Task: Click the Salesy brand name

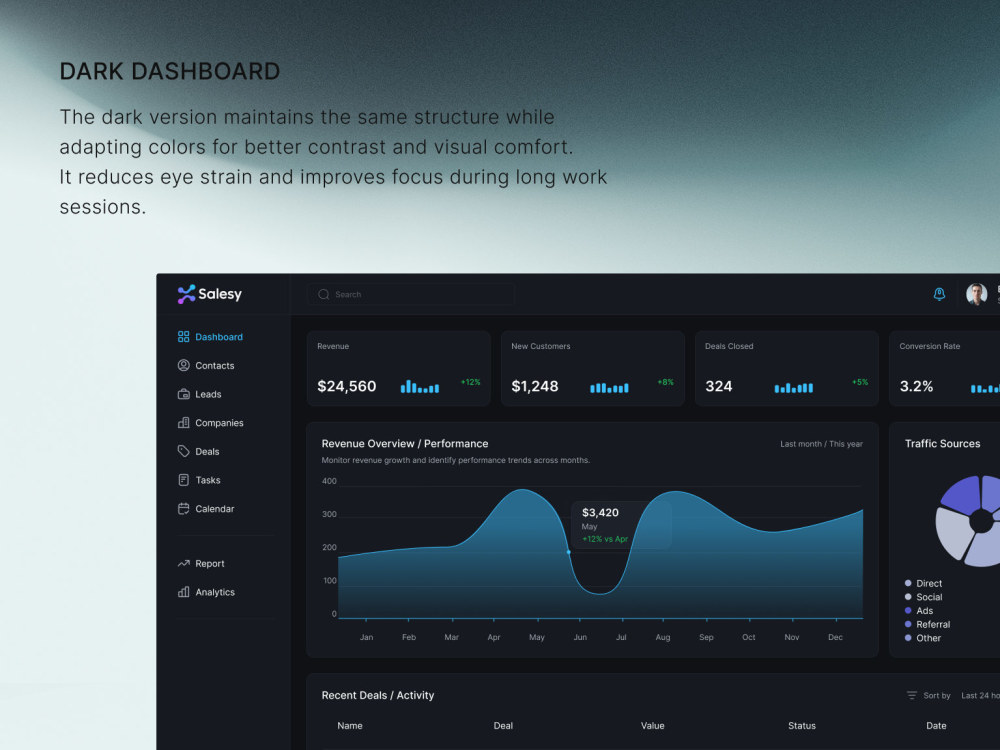Action: pos(220,294)
